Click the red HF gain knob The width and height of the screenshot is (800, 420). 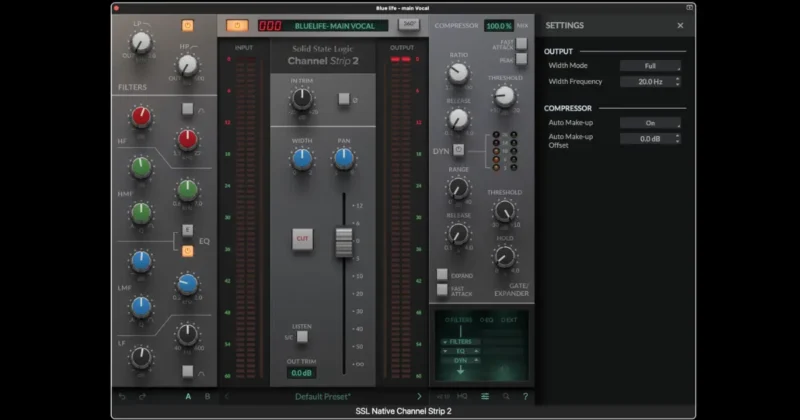(x=141, y=117)
